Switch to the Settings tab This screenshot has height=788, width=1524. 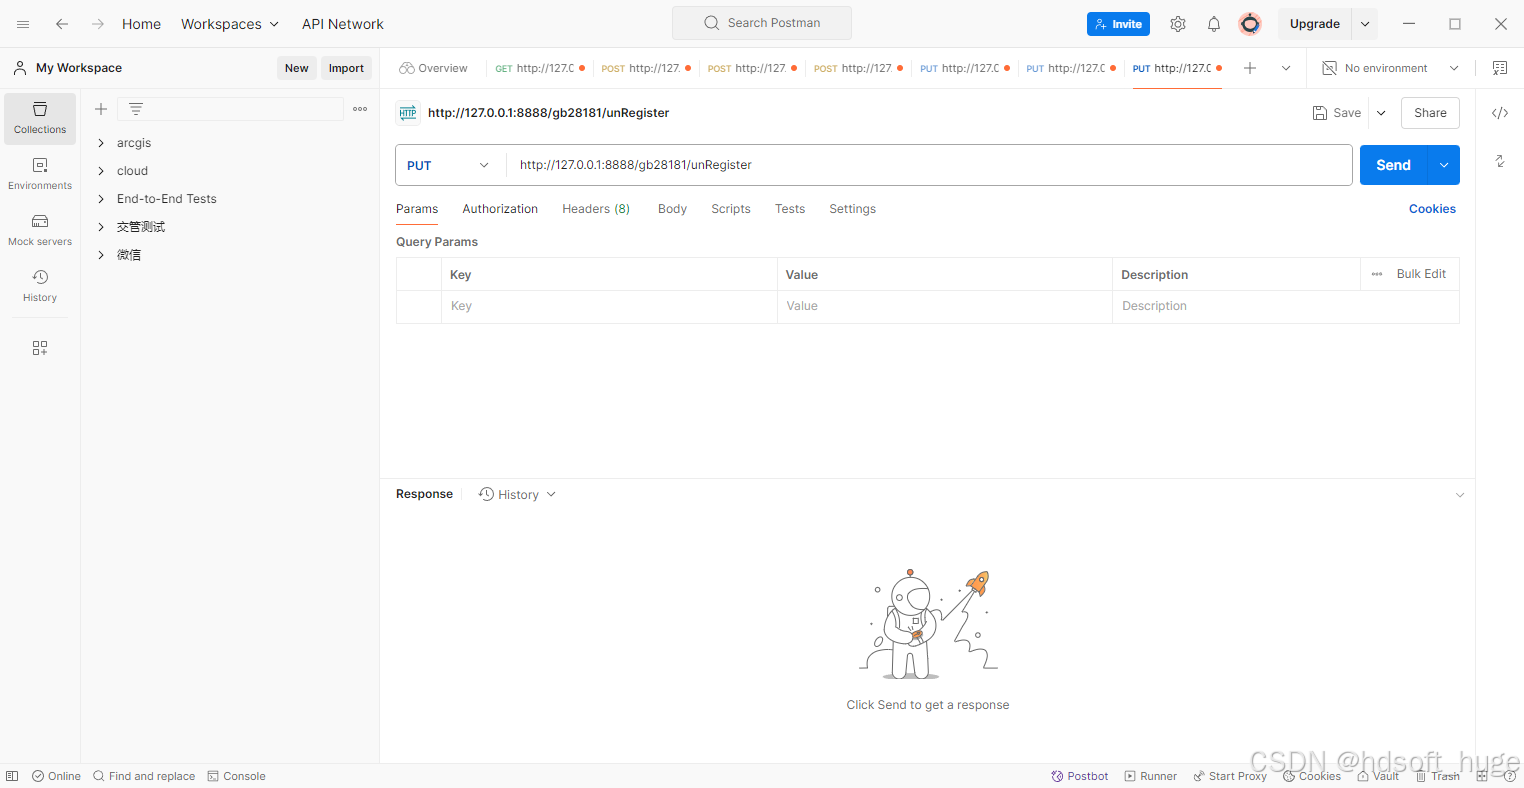pos(852,209)
